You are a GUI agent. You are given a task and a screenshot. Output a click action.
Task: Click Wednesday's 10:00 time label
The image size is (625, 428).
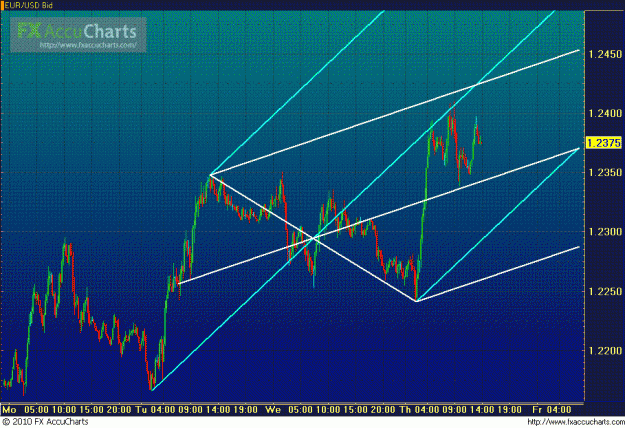click(x=328, y=410)
